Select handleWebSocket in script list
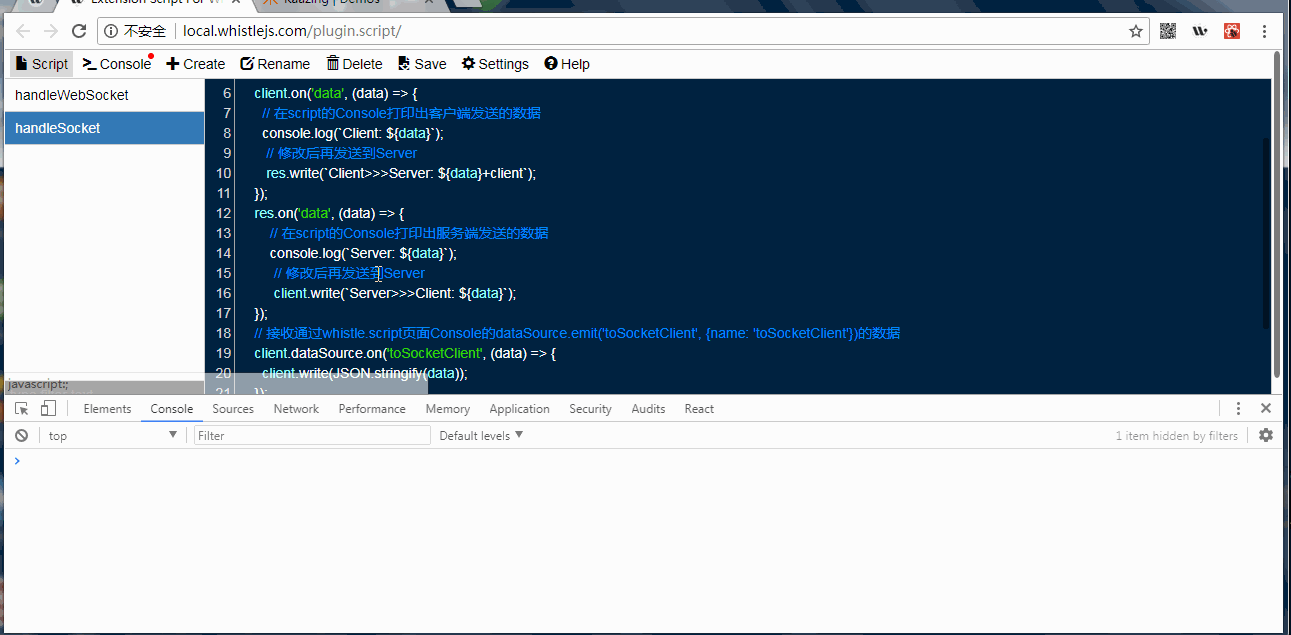Screen dimensions: 1291x635 [105, 95]
